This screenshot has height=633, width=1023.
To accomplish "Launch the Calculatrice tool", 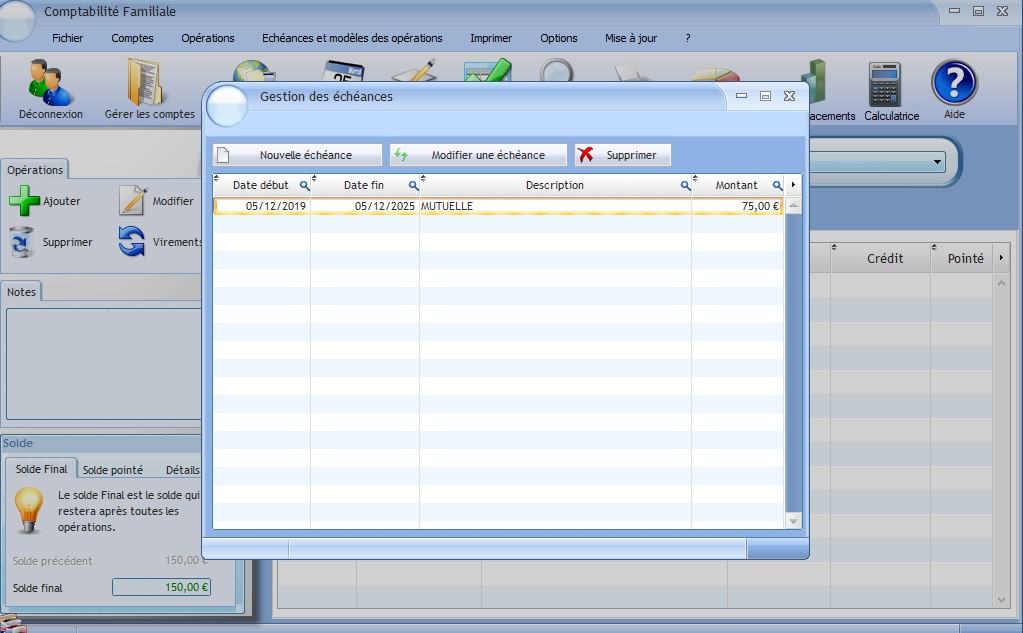I will point(885,84).
